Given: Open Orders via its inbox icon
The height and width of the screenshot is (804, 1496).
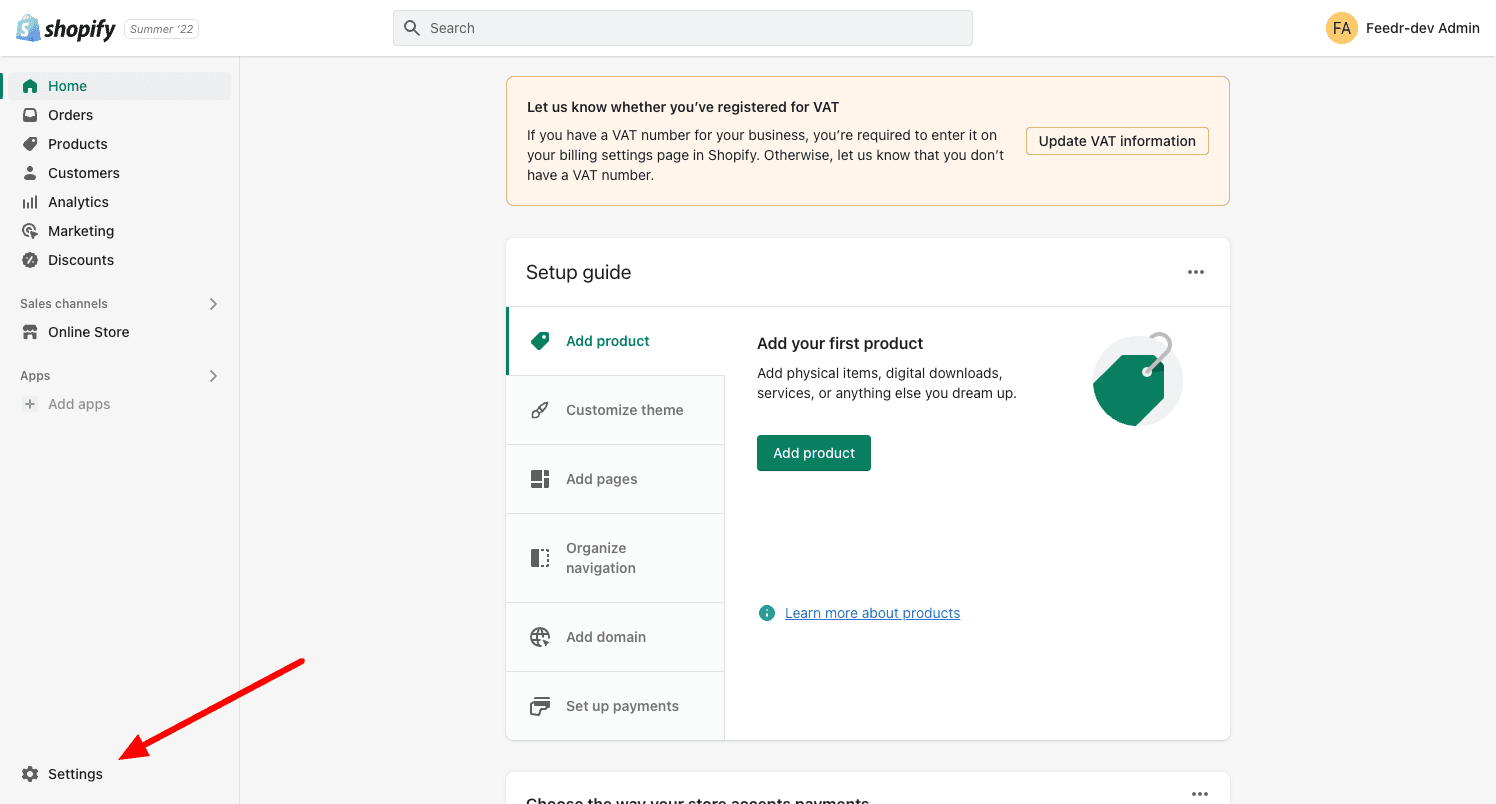Looking at the screenshot, I should coord(30,115).
